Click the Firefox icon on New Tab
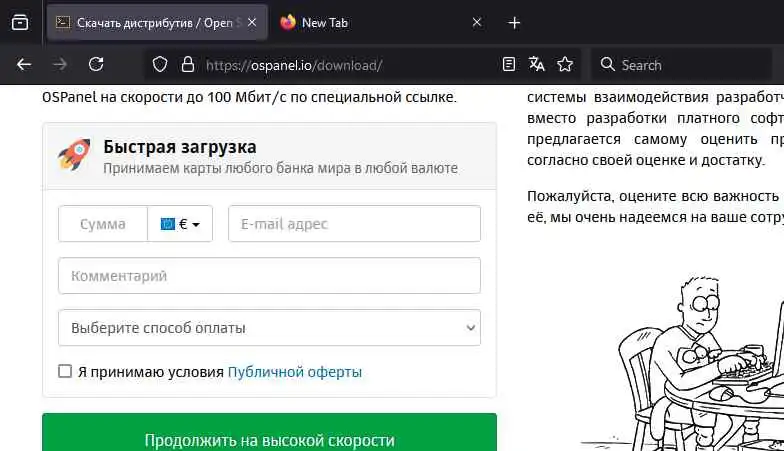 tap(288, 22)
